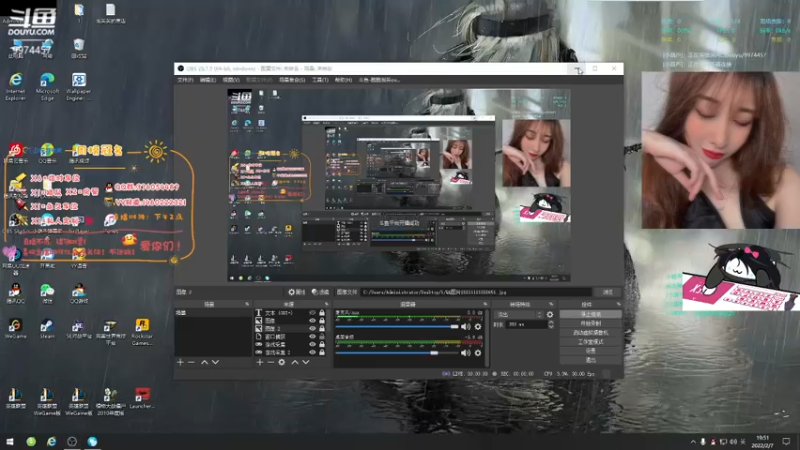Unlock the 文本 (GDI+) source

(x=322, y=313)
